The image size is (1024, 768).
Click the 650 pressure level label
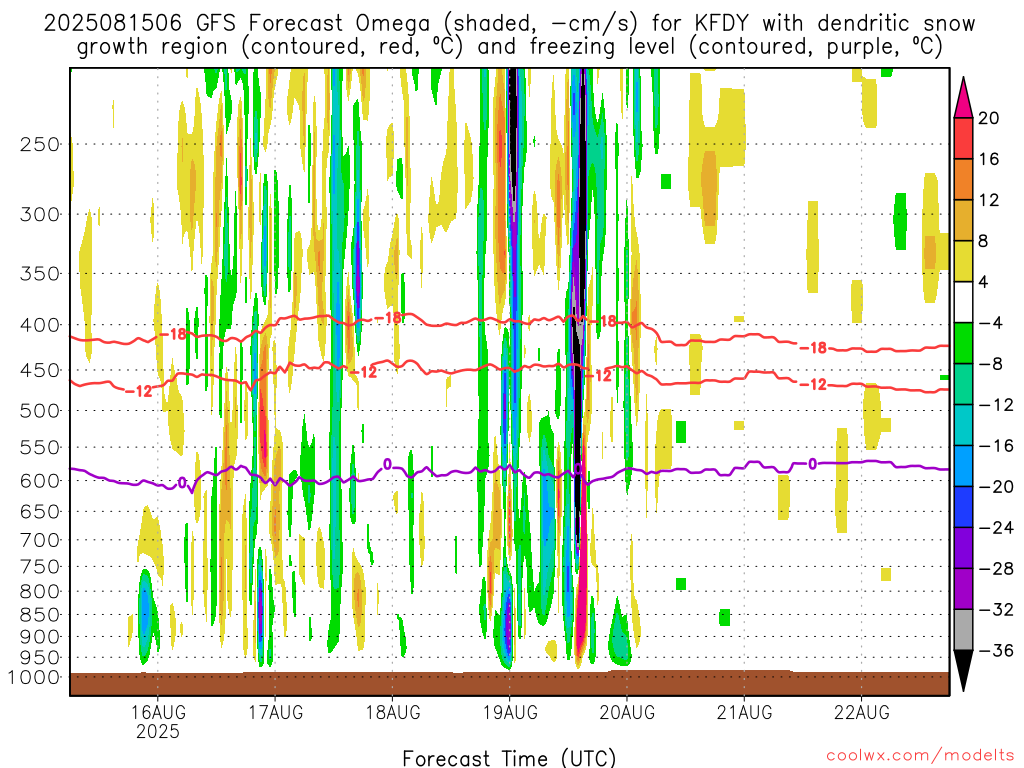[x=40, y=511]
